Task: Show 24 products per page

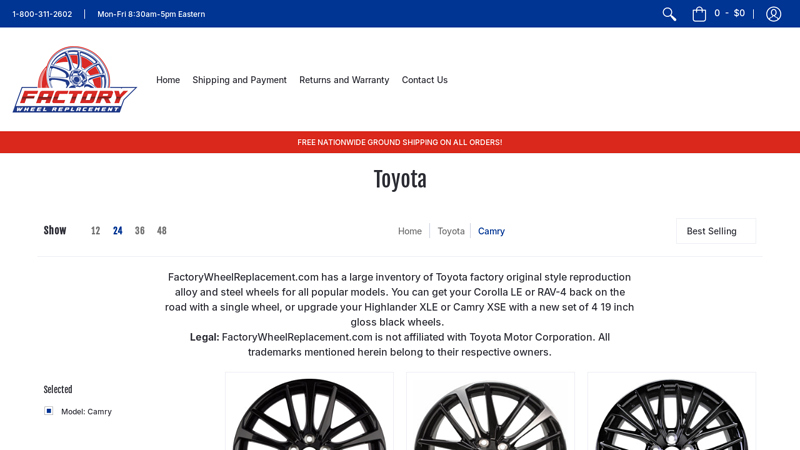Action: tap(117, 231)
